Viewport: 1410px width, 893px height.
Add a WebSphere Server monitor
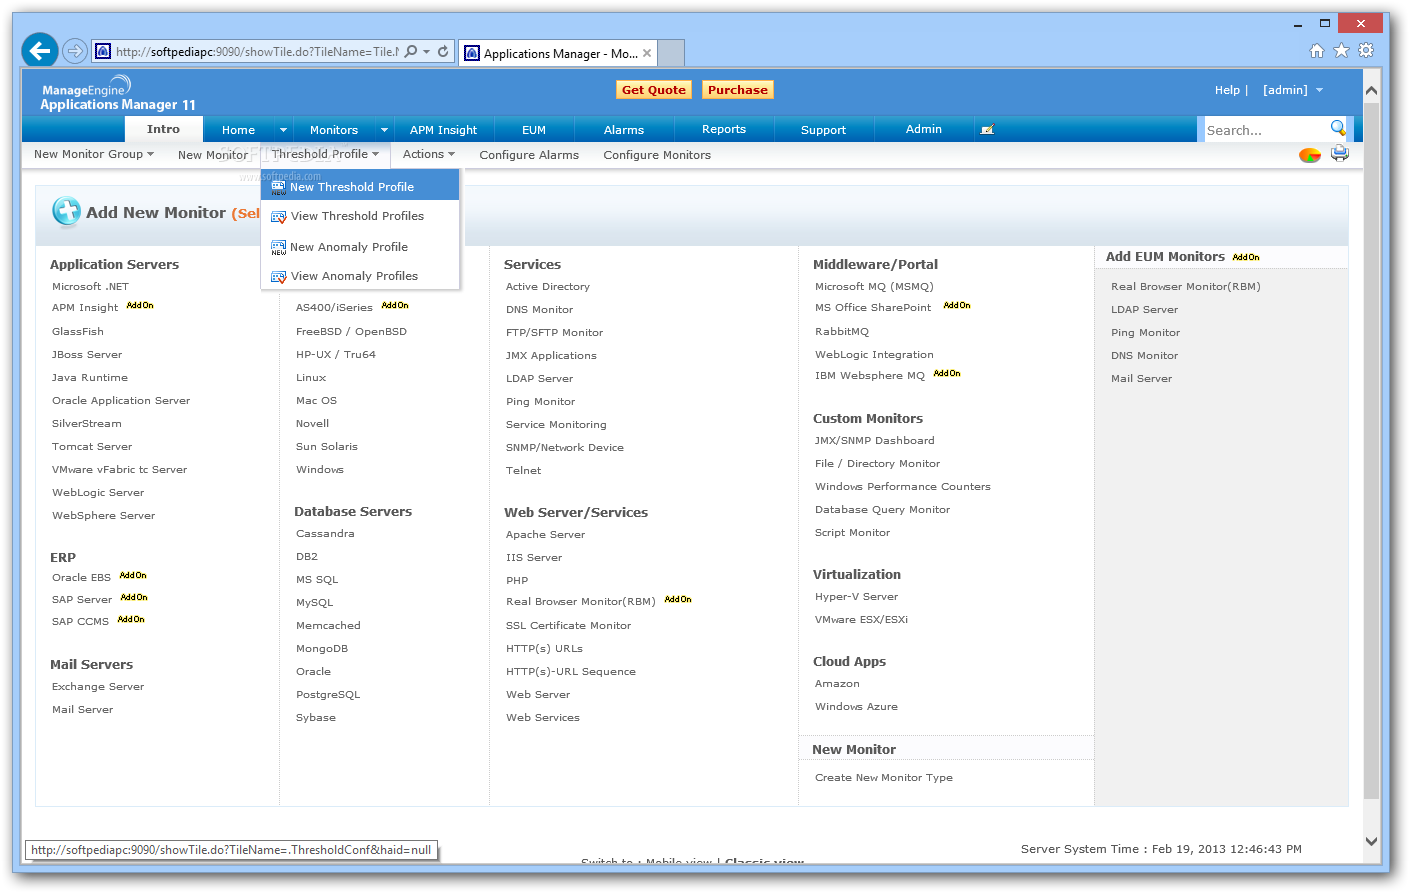click(x=103, y=516)
